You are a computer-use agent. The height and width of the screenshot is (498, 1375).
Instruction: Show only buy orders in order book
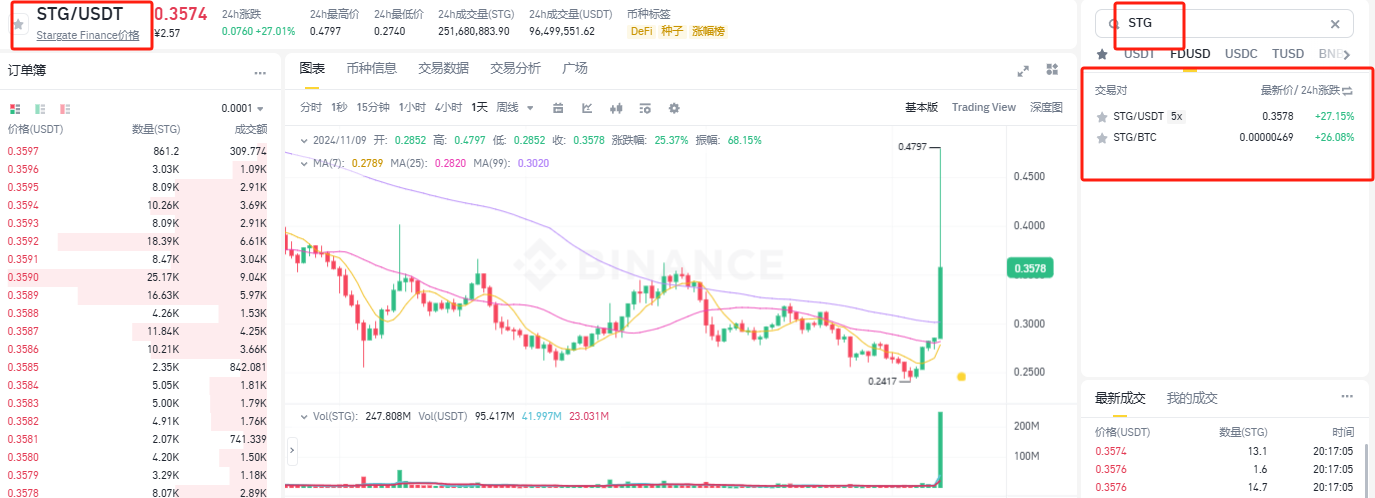(40, 108)
